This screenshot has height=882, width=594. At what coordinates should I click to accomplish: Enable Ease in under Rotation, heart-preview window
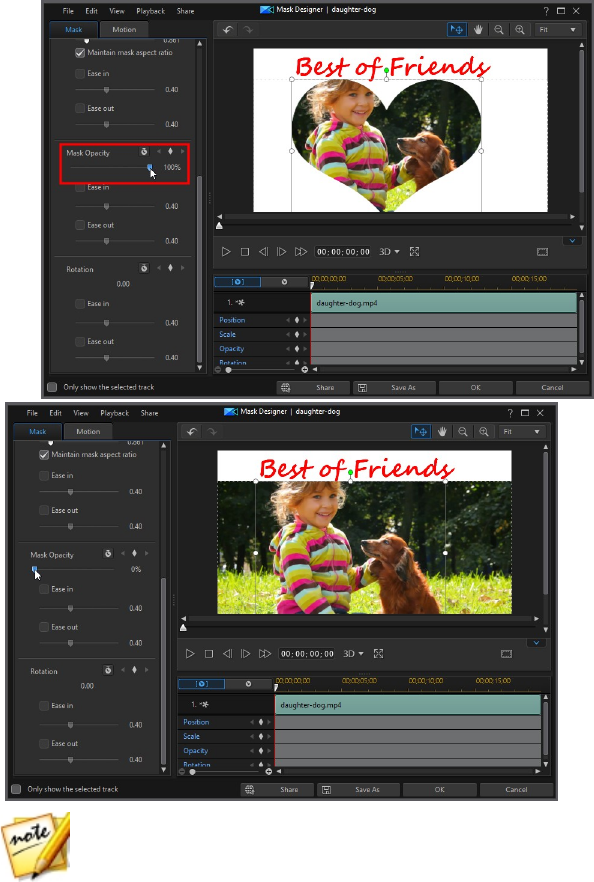pyautogui.click(x=80, y=304)
